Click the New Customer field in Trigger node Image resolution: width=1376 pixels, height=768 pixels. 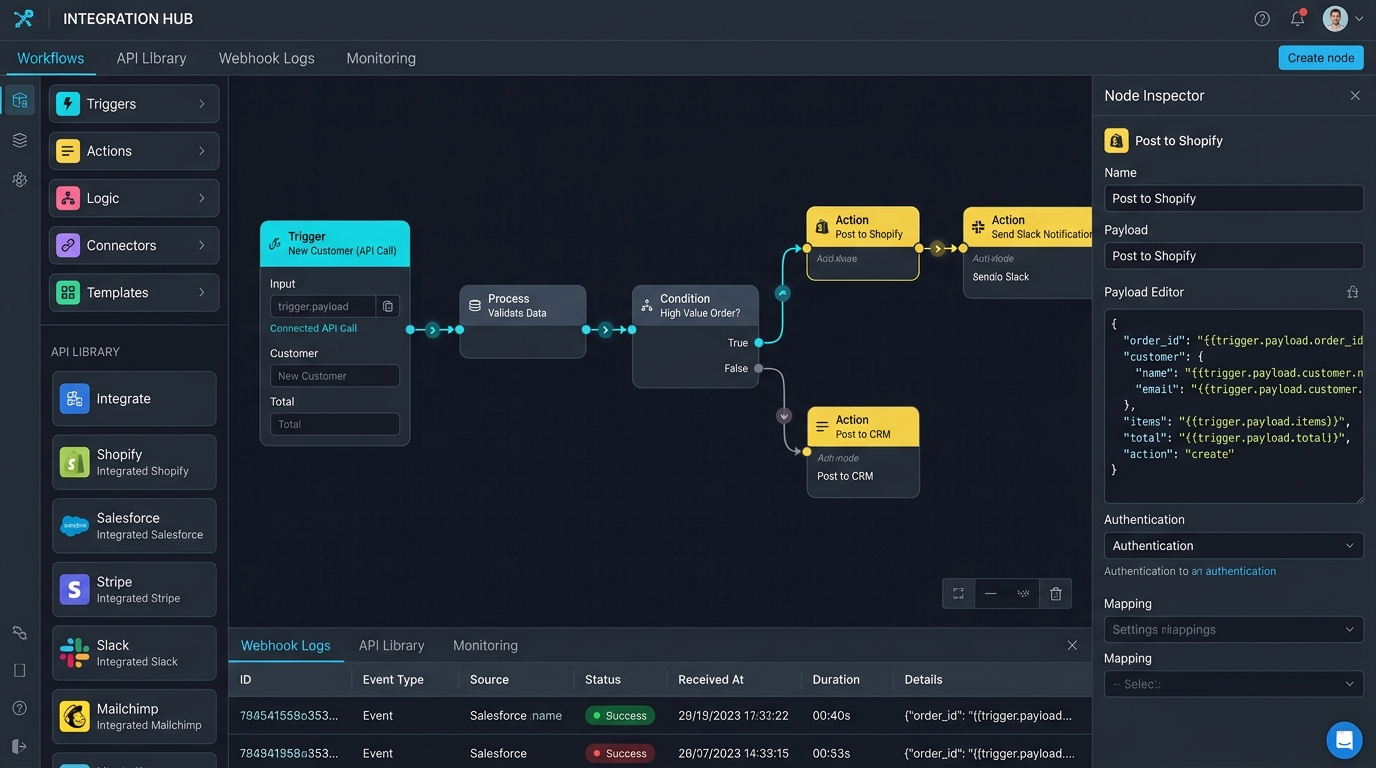pyautogui.click(x=335, y=376)
